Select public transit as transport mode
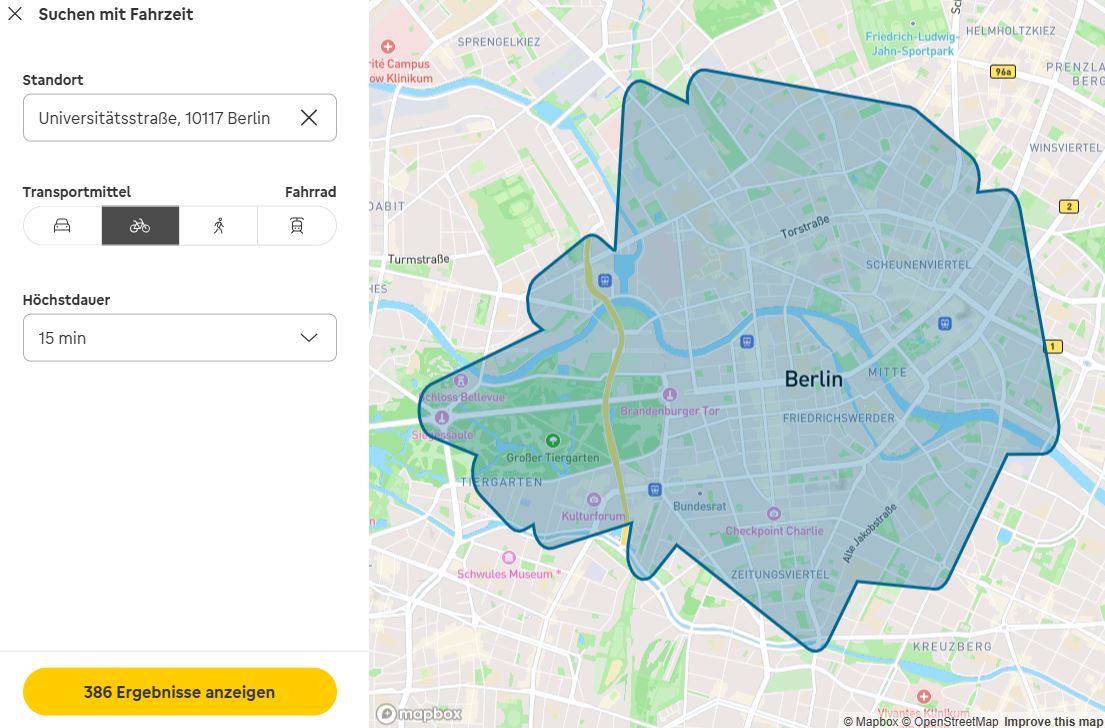This screenshot has width=1105, height=728. pyautogui.click(x=297, y=226)
